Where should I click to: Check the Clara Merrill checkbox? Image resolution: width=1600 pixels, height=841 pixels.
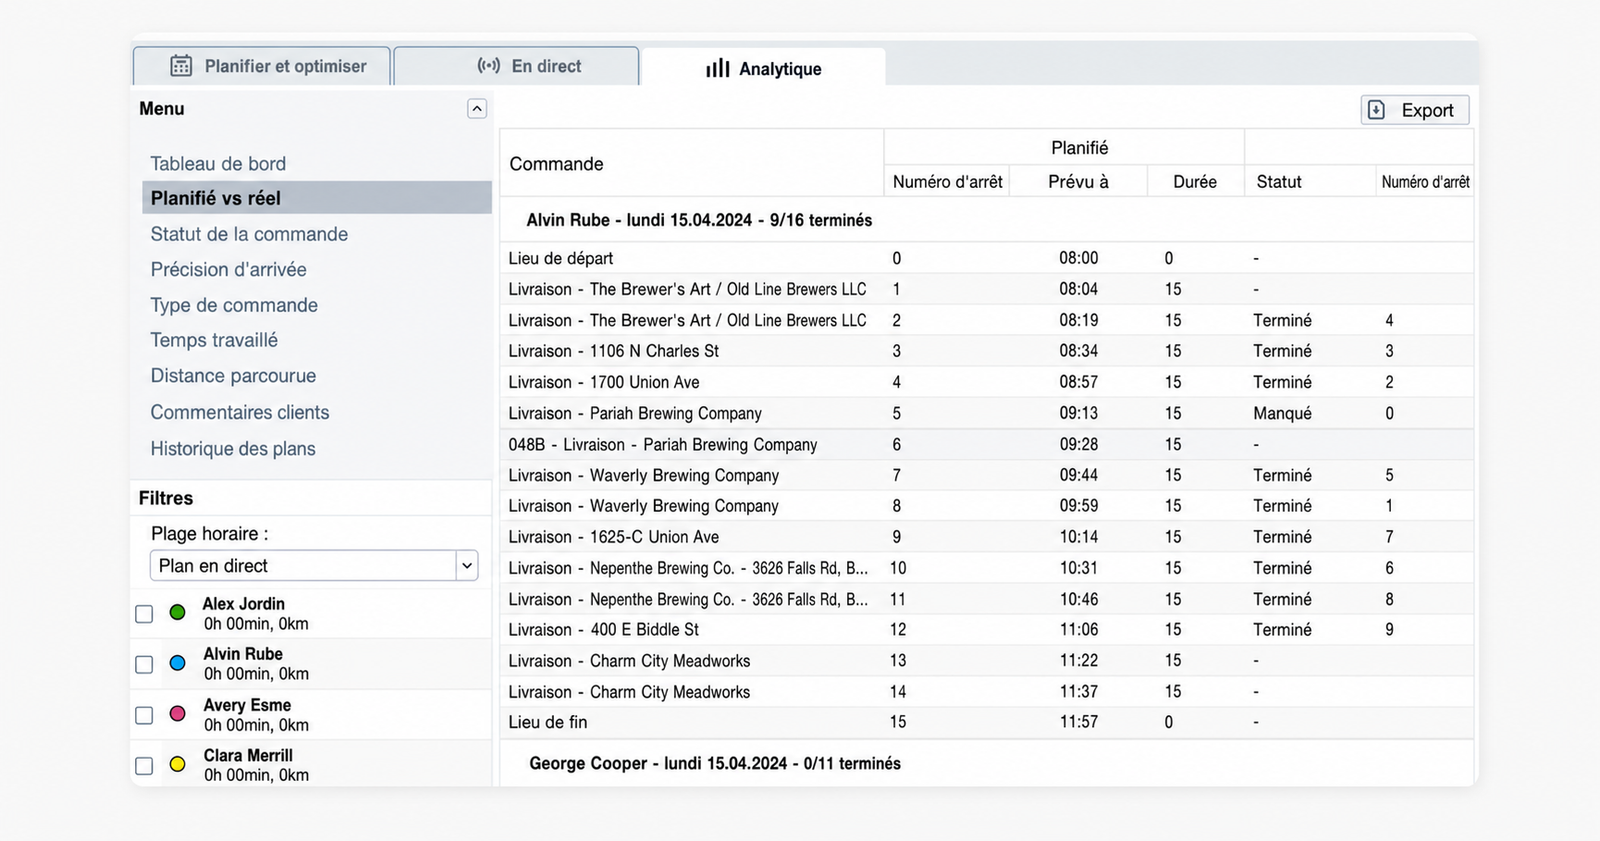(x=144, y=766)
